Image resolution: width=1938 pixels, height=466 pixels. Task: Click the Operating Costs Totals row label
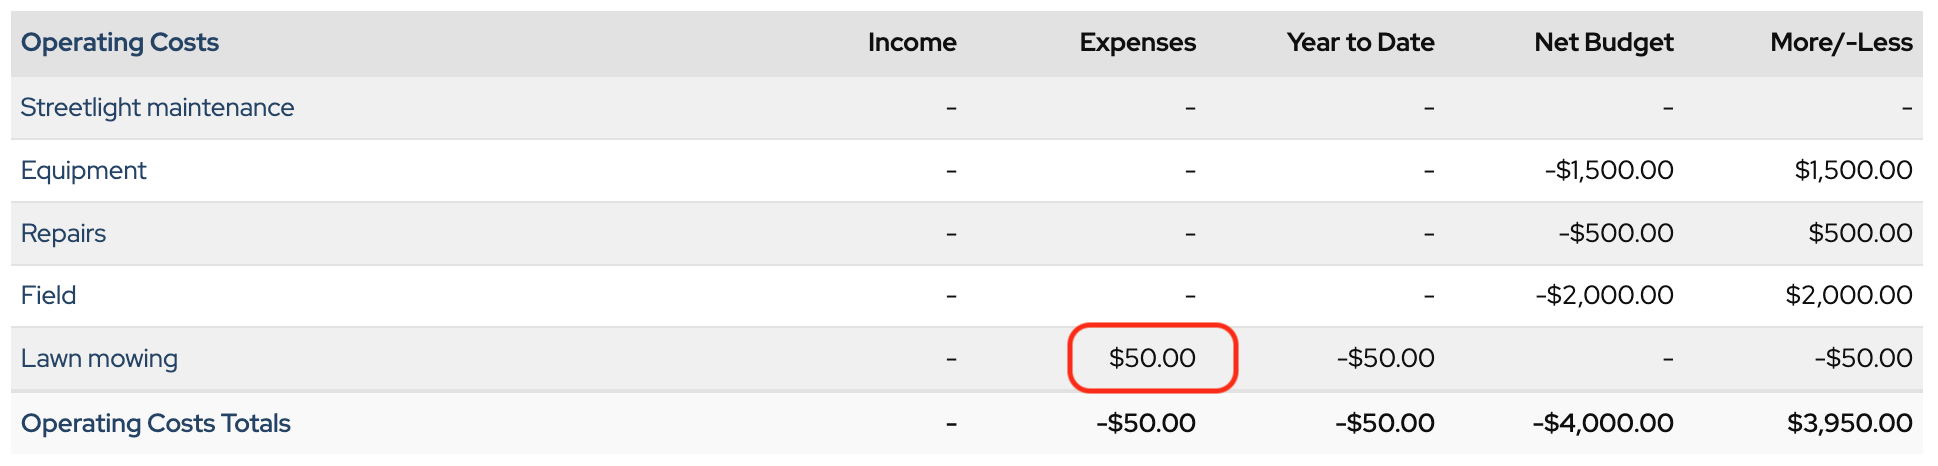[x=155, y=424]
